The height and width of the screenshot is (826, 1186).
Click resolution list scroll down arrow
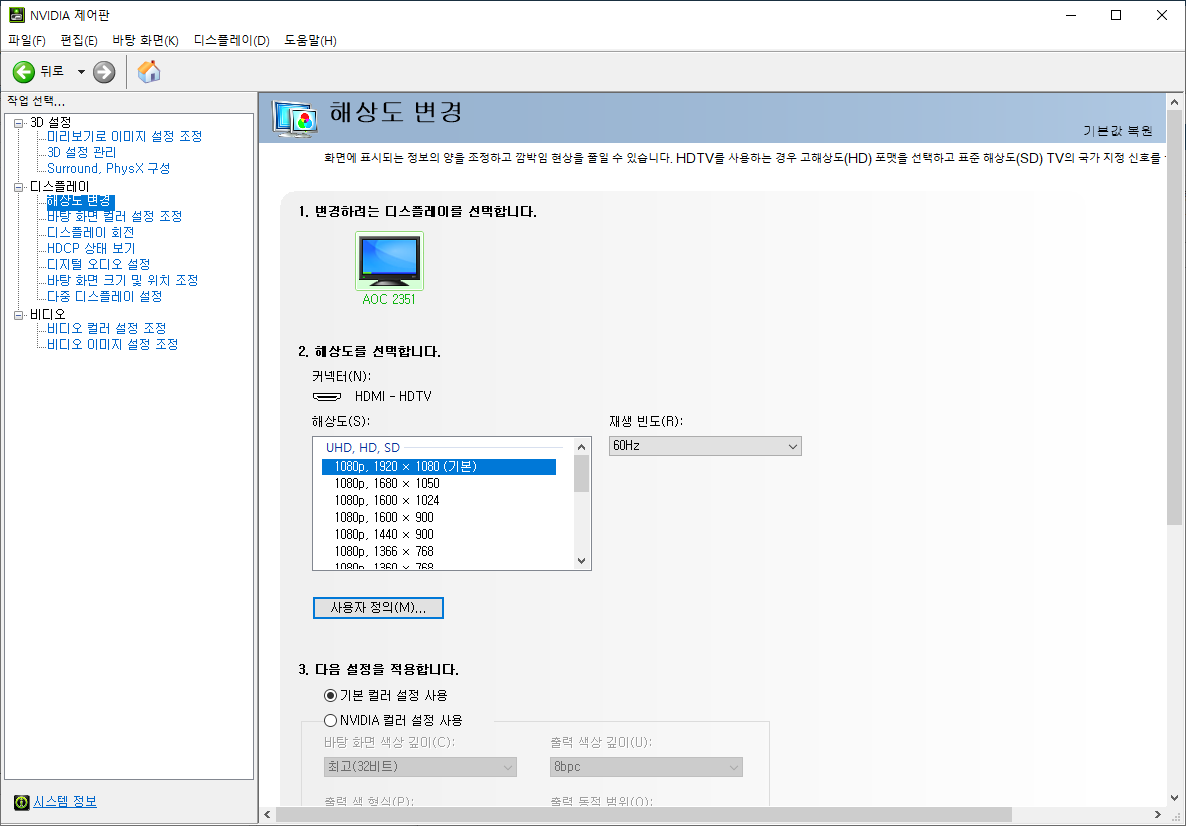582,560
